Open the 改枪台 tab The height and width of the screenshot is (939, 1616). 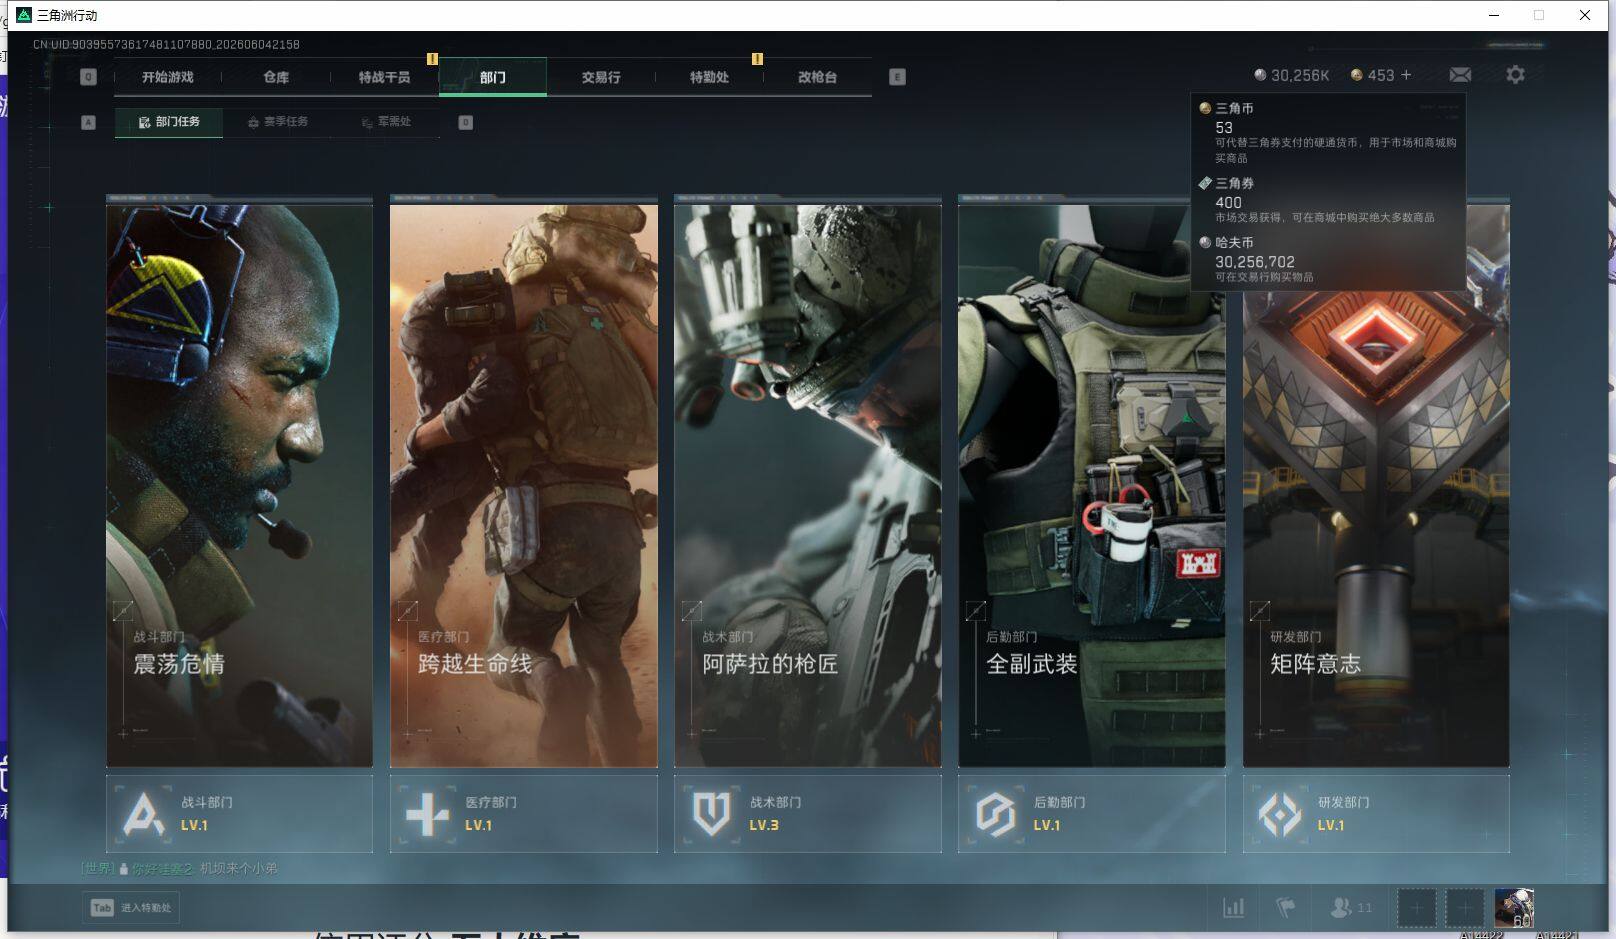[x=817, y=77]
